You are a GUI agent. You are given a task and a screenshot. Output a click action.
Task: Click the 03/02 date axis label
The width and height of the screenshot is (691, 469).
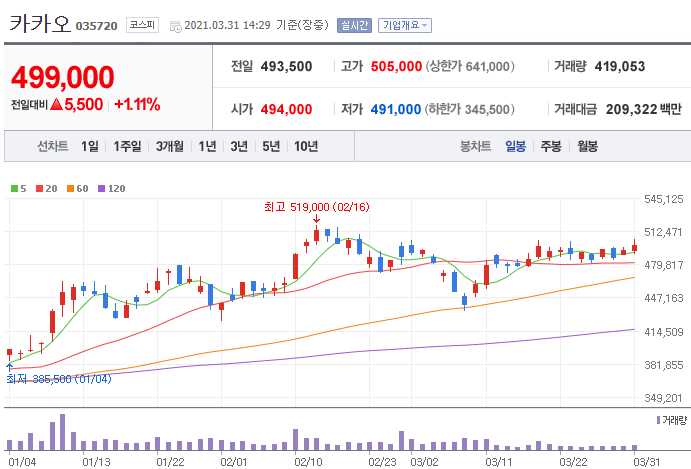point(424,462)
